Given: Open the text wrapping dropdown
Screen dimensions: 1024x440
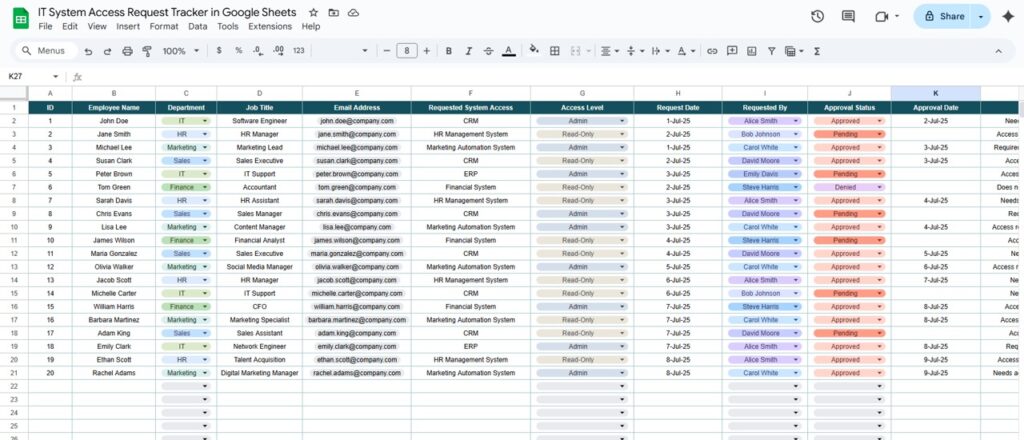Looking at the screenshot, I should tap(660, 51).
